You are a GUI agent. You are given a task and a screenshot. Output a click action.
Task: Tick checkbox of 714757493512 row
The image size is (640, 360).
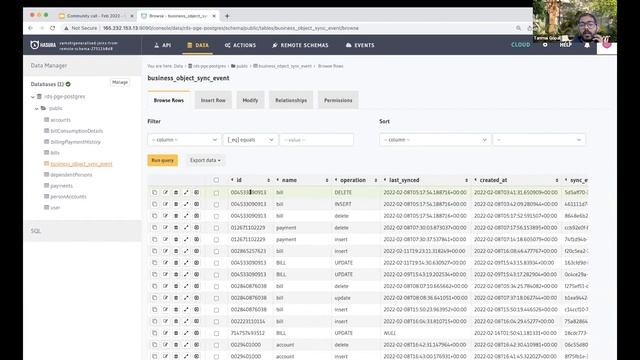(216, 333)
